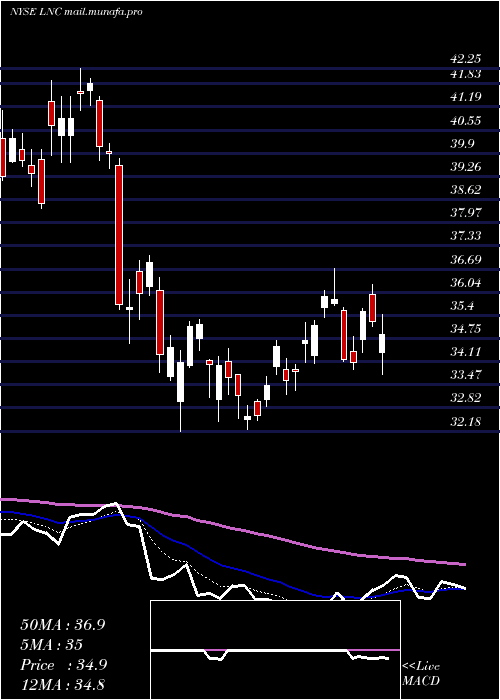
Task: Click the 37.33 price level label
Action: [465, 236]
